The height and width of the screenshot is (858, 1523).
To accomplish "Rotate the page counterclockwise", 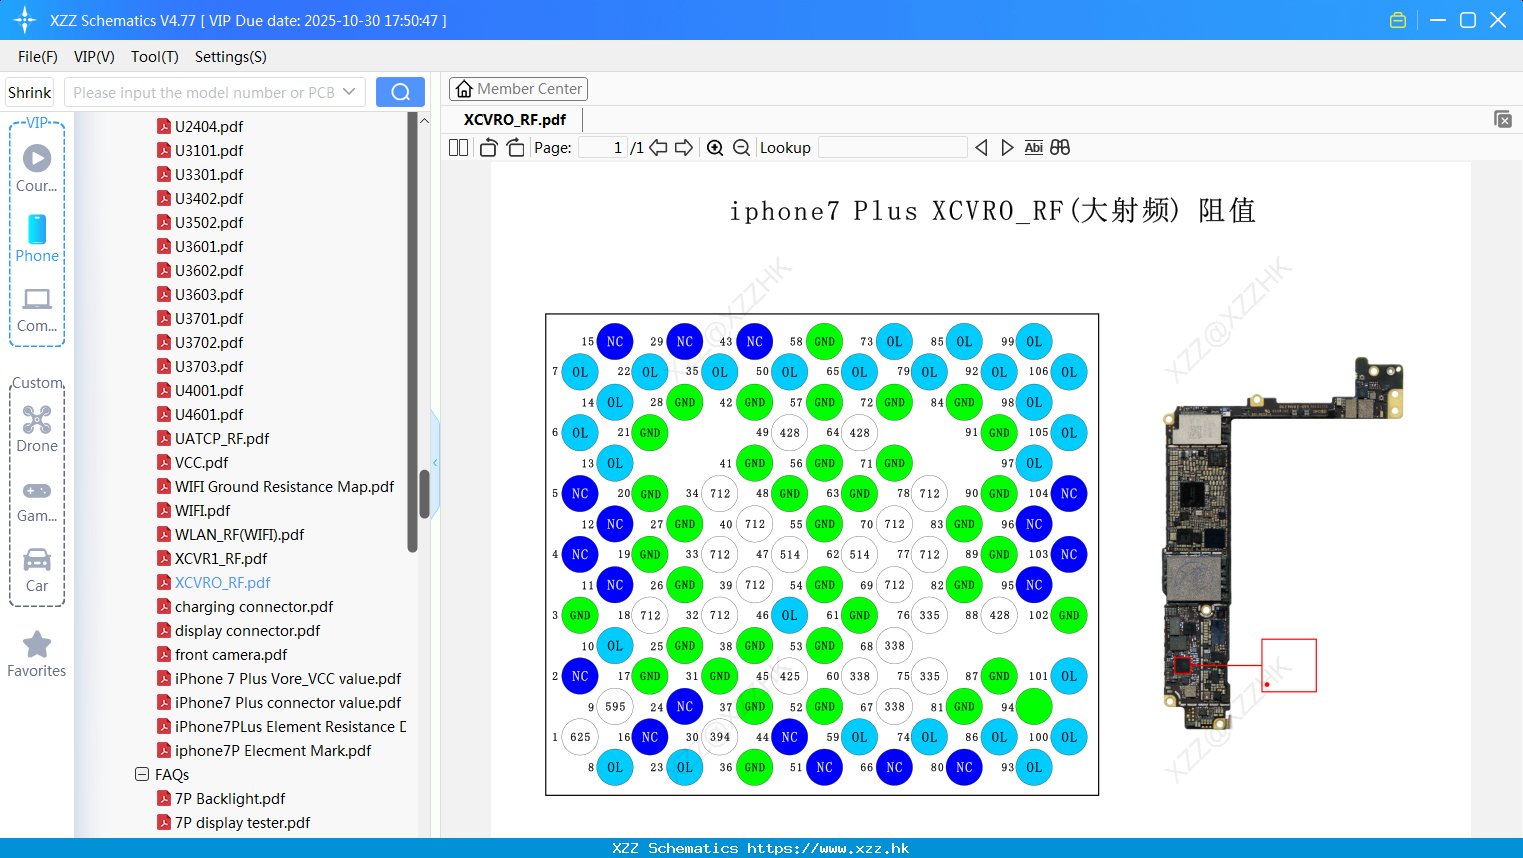I will tap(488, 148).
